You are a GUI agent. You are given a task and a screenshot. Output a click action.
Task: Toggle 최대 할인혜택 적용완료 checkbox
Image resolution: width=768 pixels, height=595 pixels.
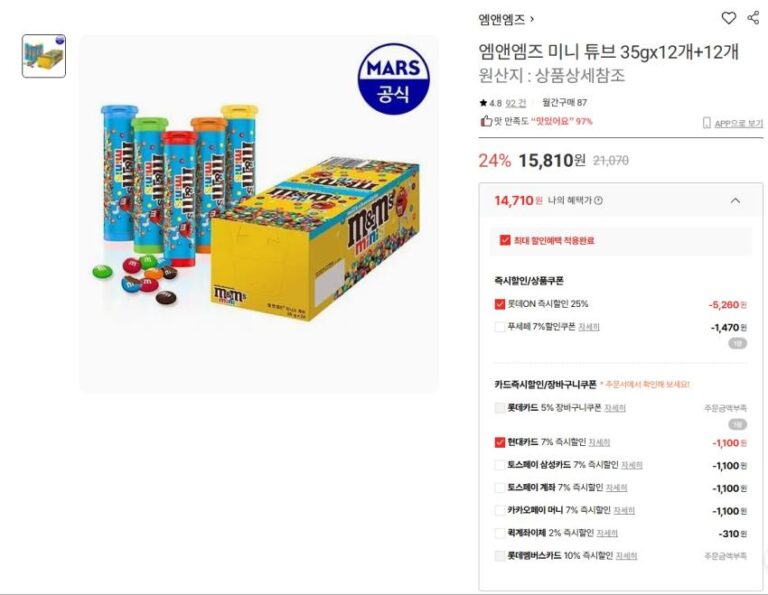505,240
